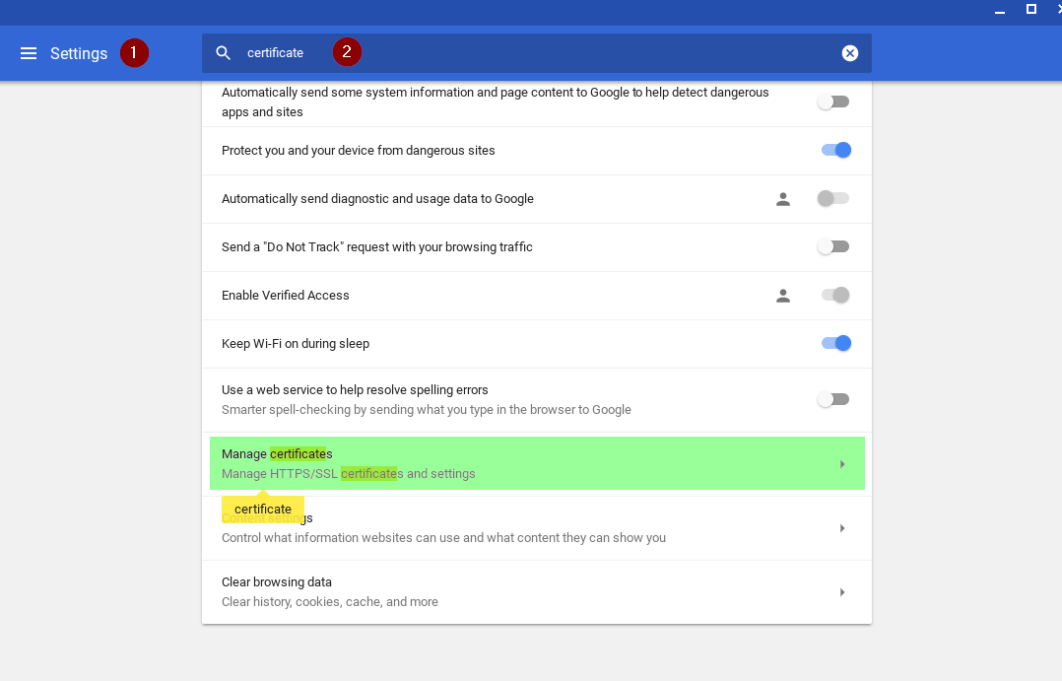The width and height of the screenshot is (1062, 681).
Task: Toggle Enable Verified Access
Action: [x=833, y=294]
